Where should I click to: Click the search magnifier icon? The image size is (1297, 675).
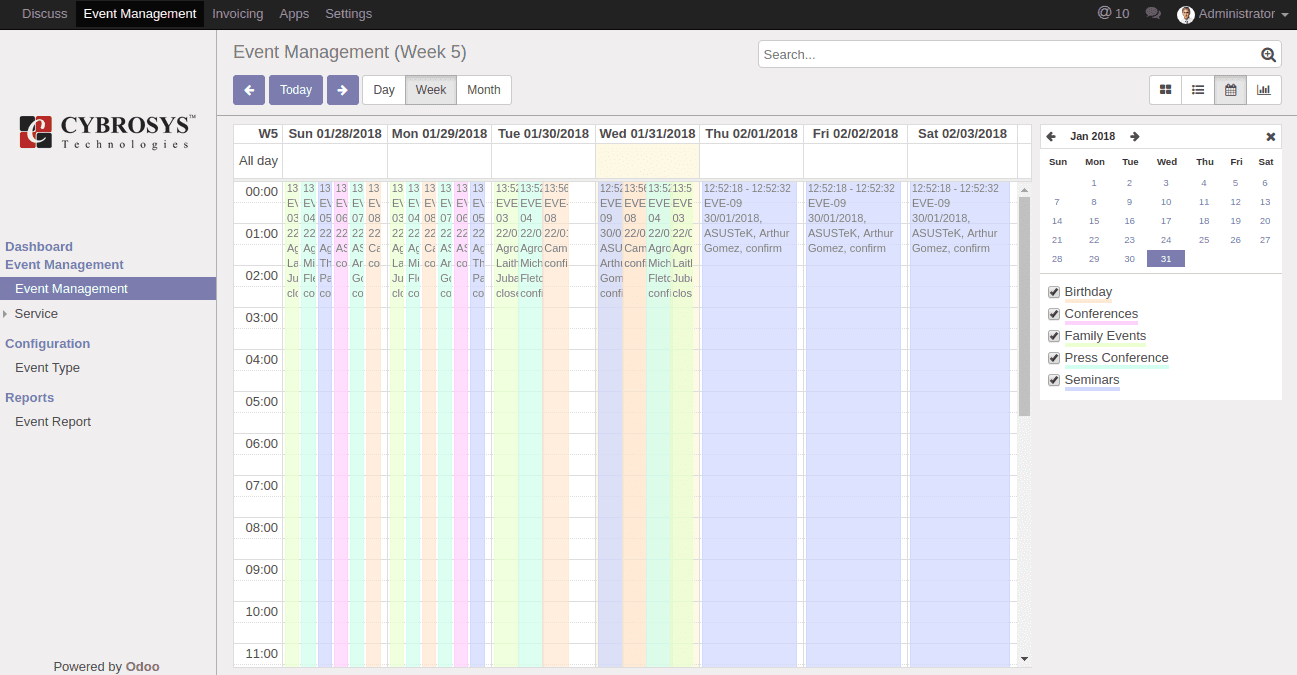(1268, 54)
